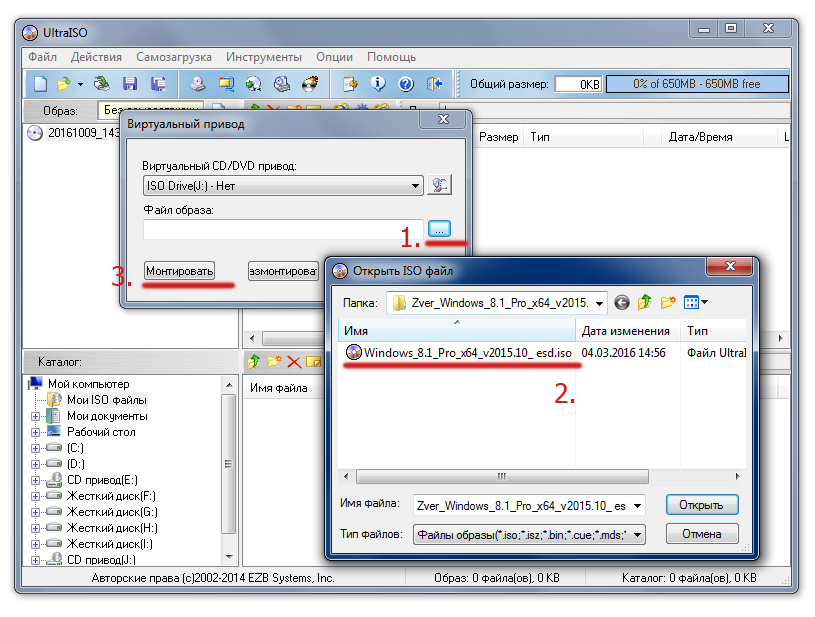Click the drive settings icon beside ISO Drive dropdown
Image resolution: width=815 pixels, height=617 pixels.
click(439, 185)
